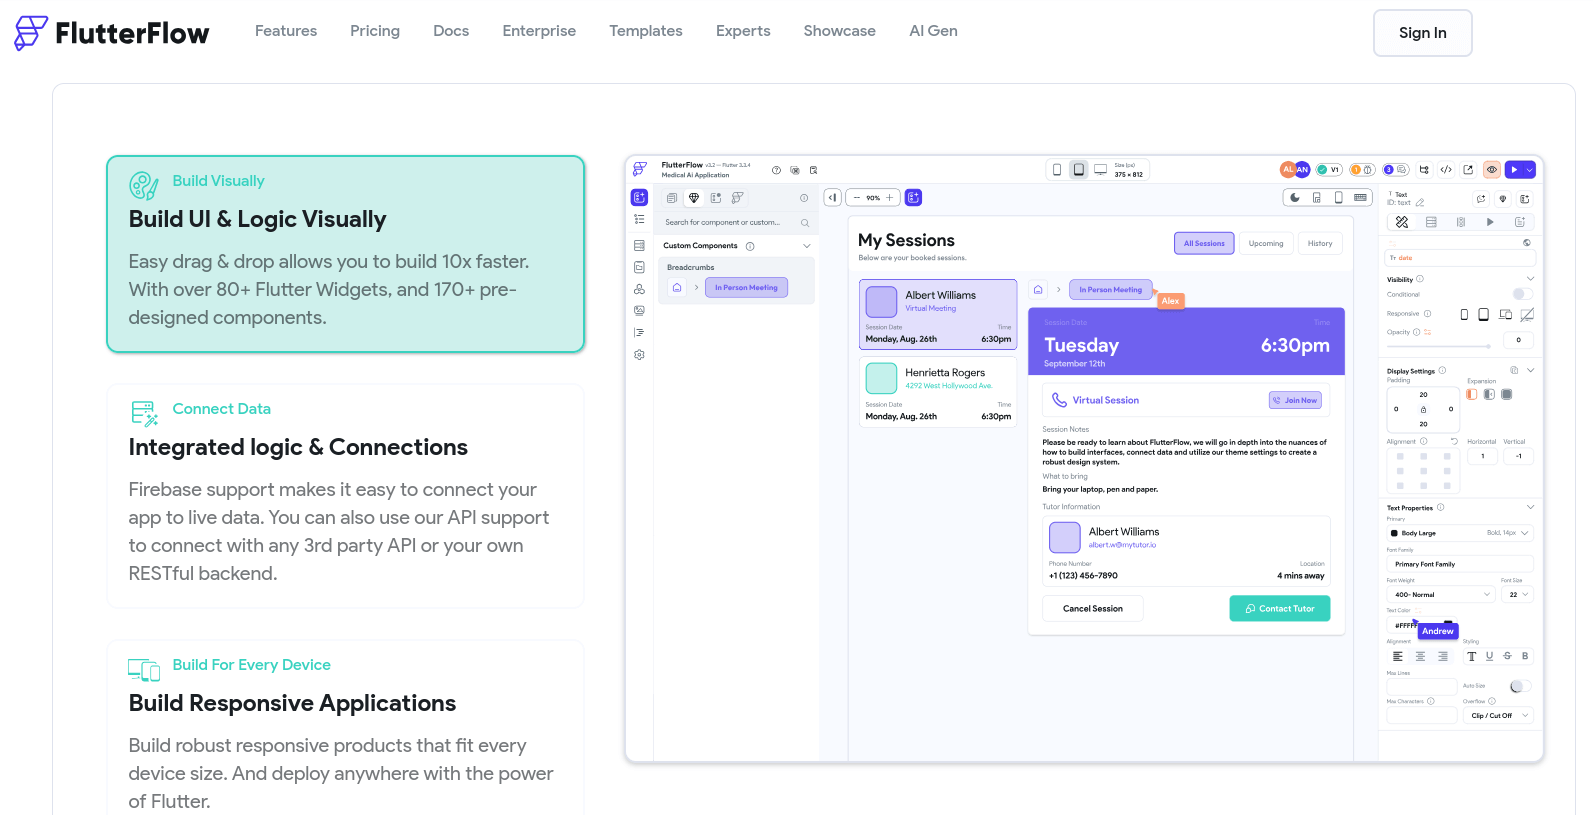Screen dimensions: 1593x815
Task: Select the diamond theme widgets tab icon
Action: [x=693, y=198]
